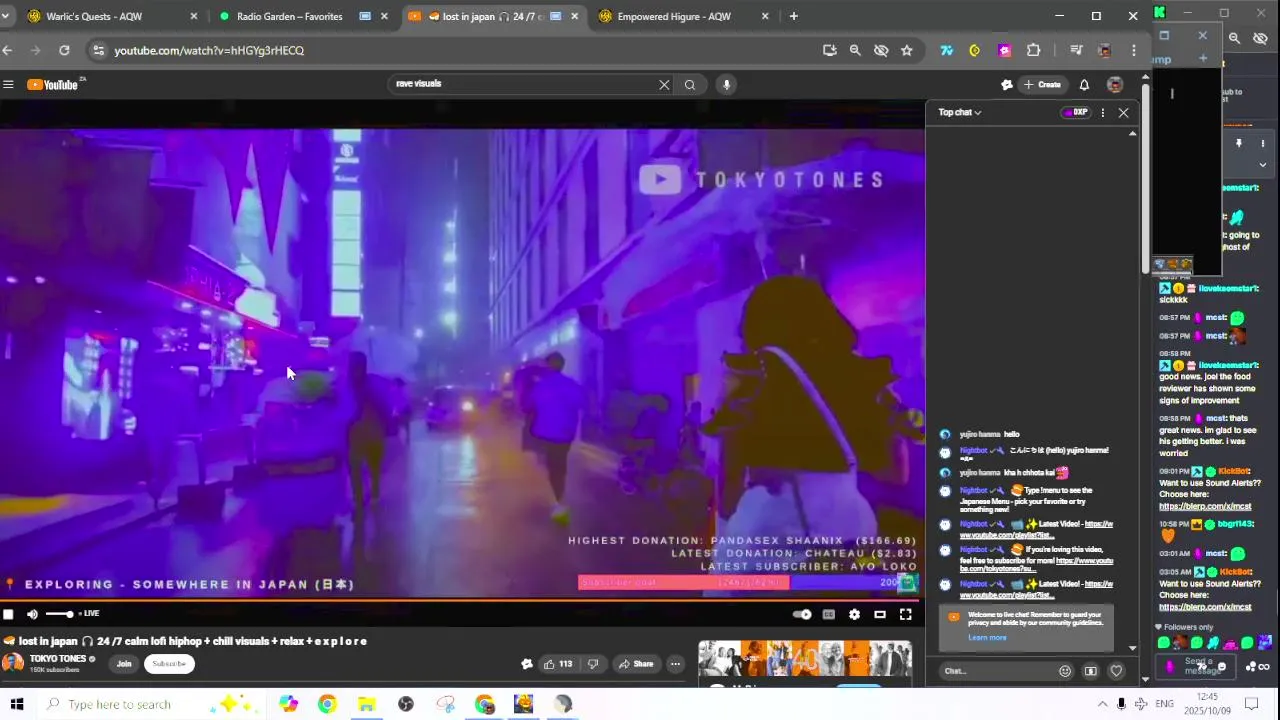The width and height of the screenshot is (1280, 720).
Task: Start voice search with the microphone
Action: tap(727, 85)
